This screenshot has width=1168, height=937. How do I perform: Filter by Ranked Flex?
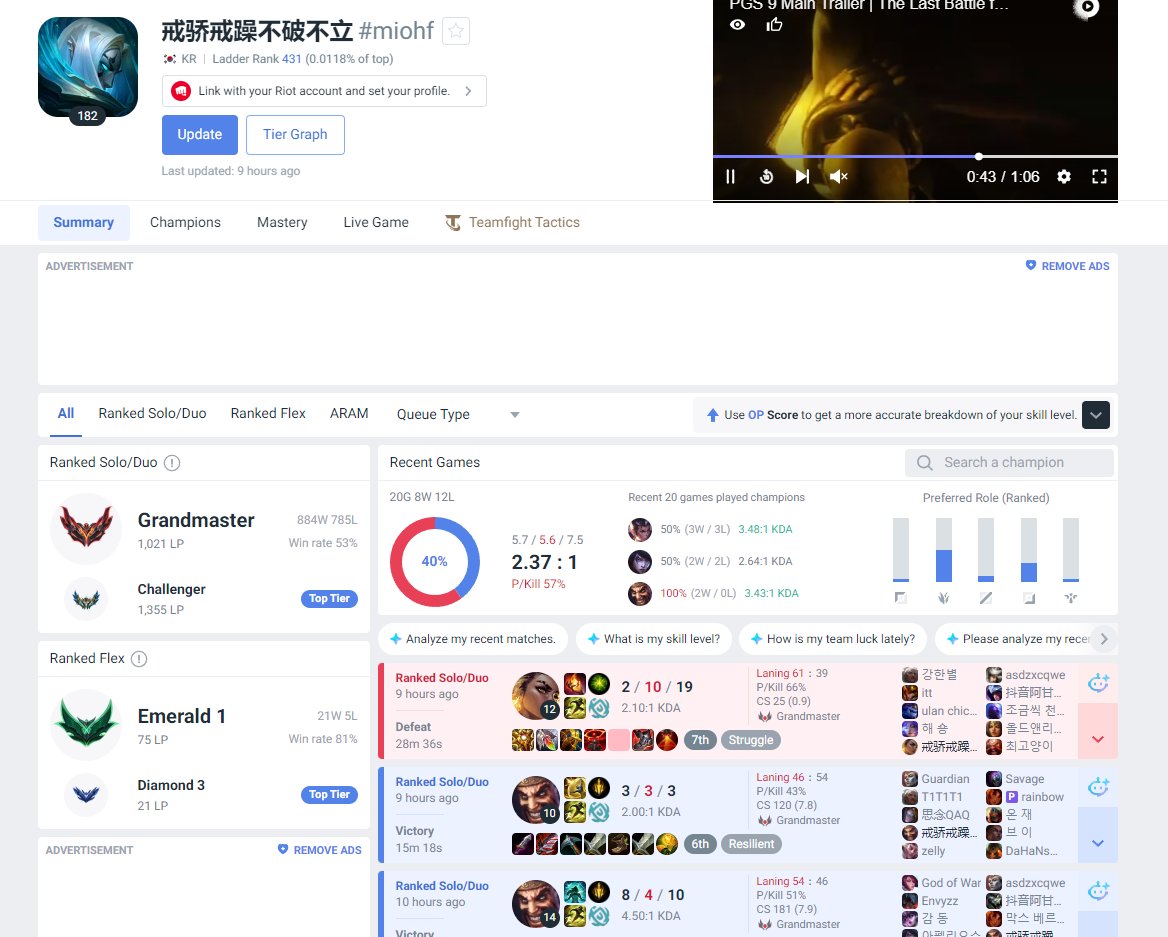pos(268,413)
